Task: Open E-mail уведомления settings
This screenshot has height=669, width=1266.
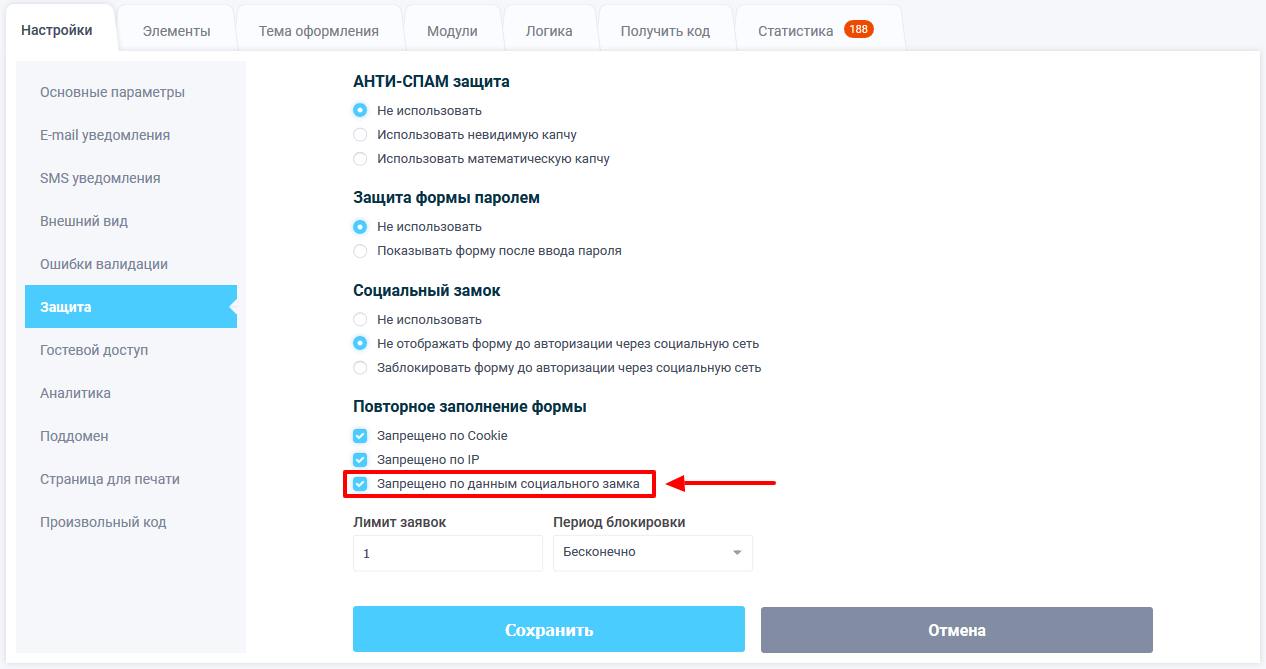Action: click(102, 134)
